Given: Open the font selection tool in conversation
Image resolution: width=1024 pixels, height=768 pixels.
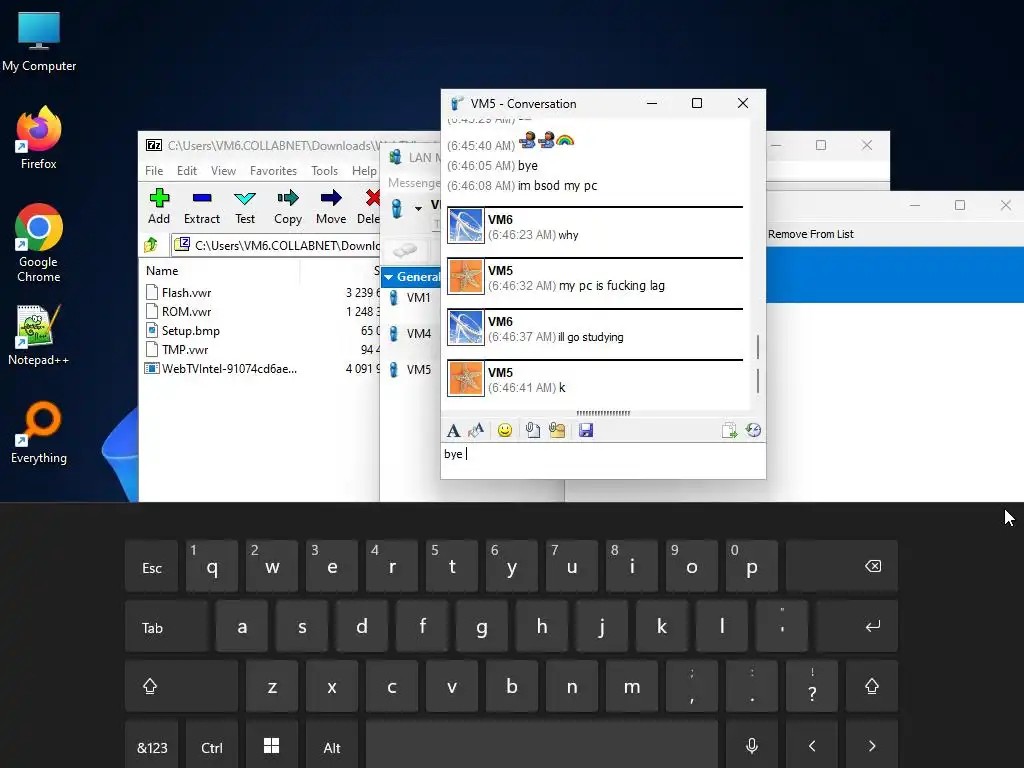Looking at the screenshot, I should (453, 430).
